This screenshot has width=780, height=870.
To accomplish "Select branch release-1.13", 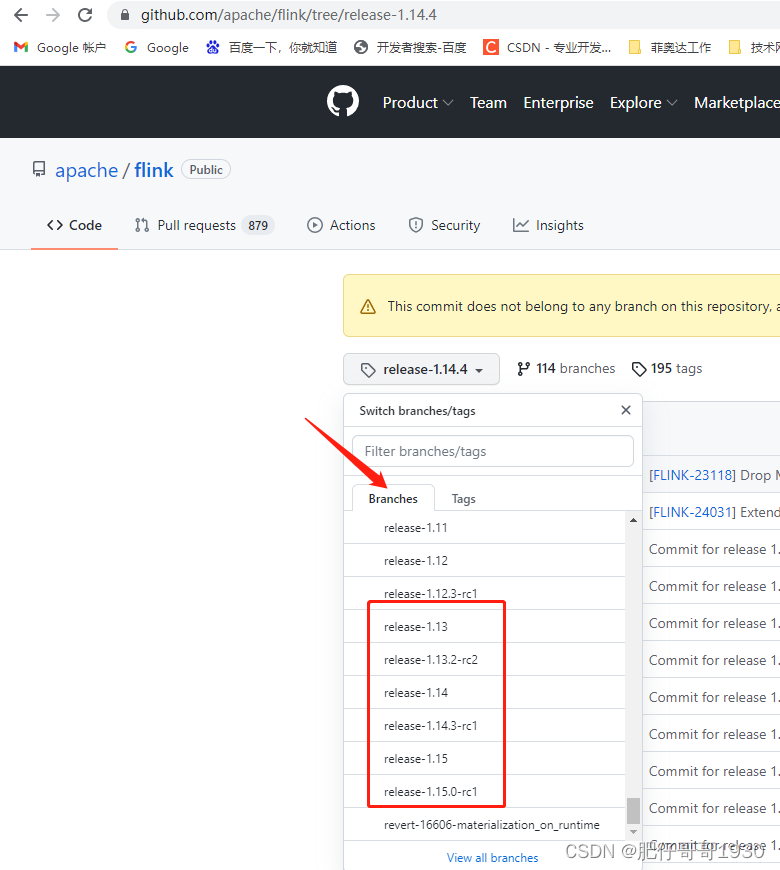I will click(x=484, y=626).
